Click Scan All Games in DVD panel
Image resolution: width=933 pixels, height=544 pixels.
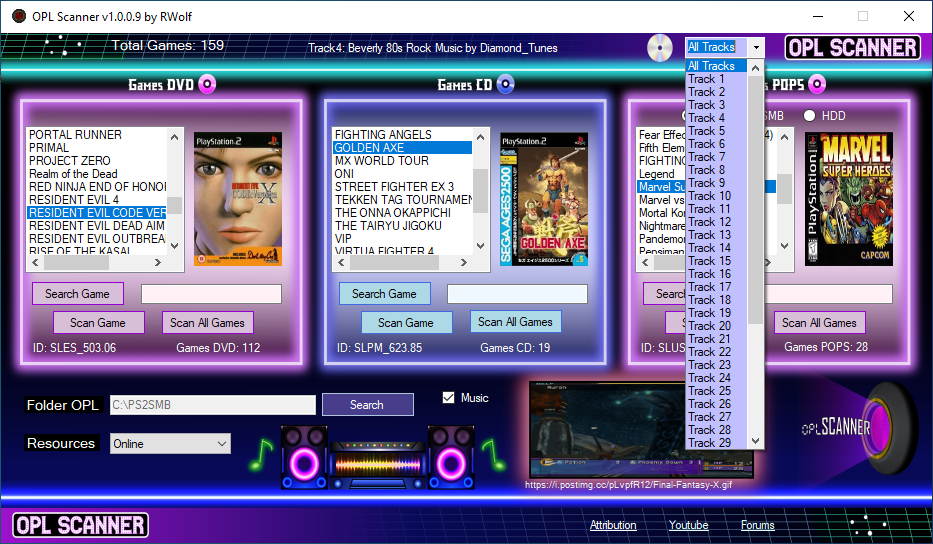coord(207,323)
